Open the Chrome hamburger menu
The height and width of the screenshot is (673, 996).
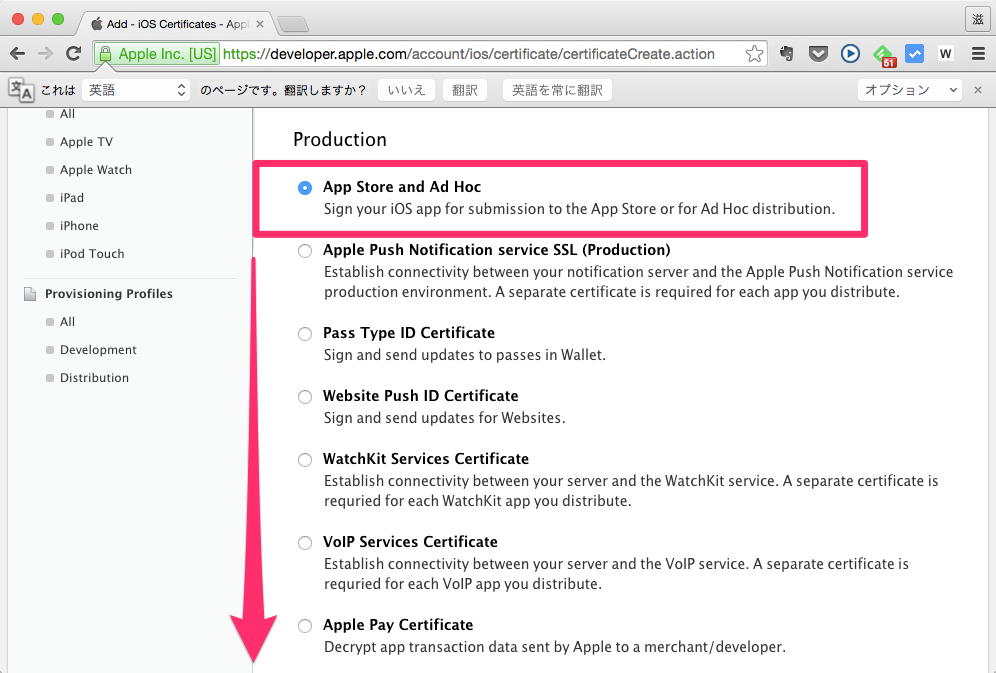click(978, 54)
